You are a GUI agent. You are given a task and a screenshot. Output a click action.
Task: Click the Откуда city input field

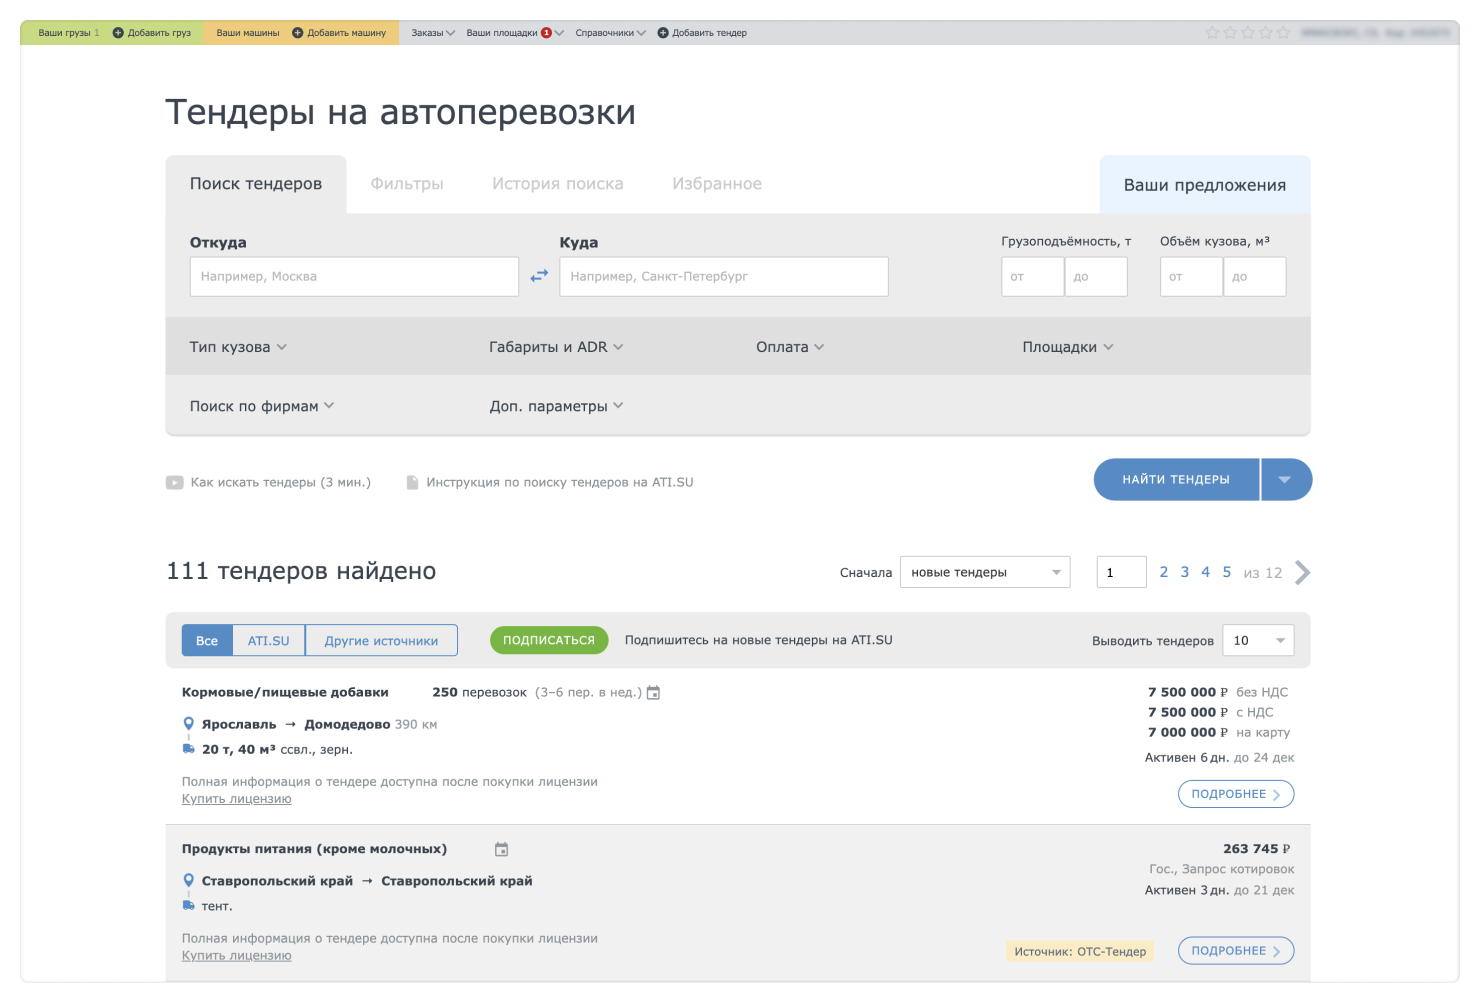point(354,277)
